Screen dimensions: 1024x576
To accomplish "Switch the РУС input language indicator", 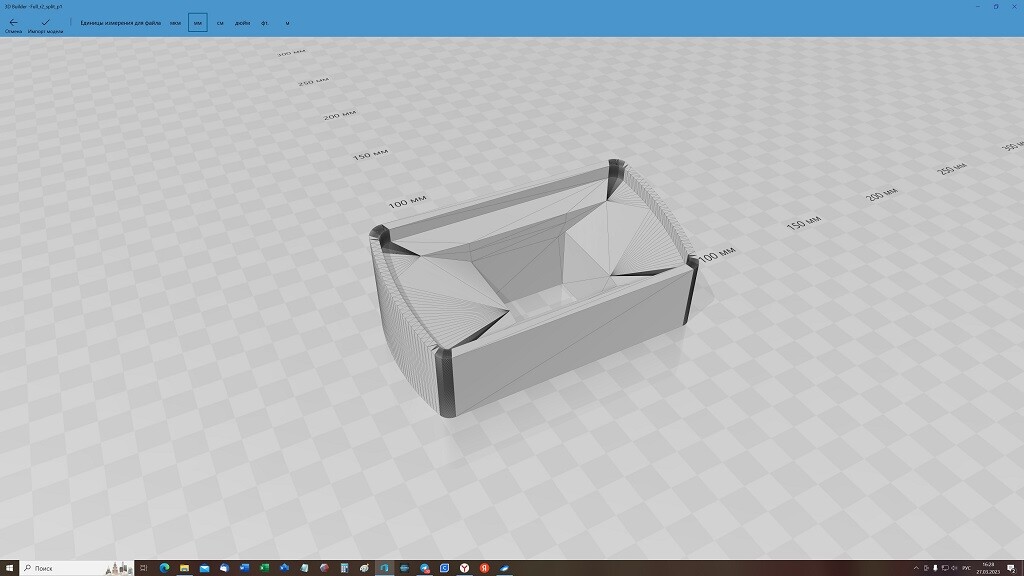I will tap(967, 568).
